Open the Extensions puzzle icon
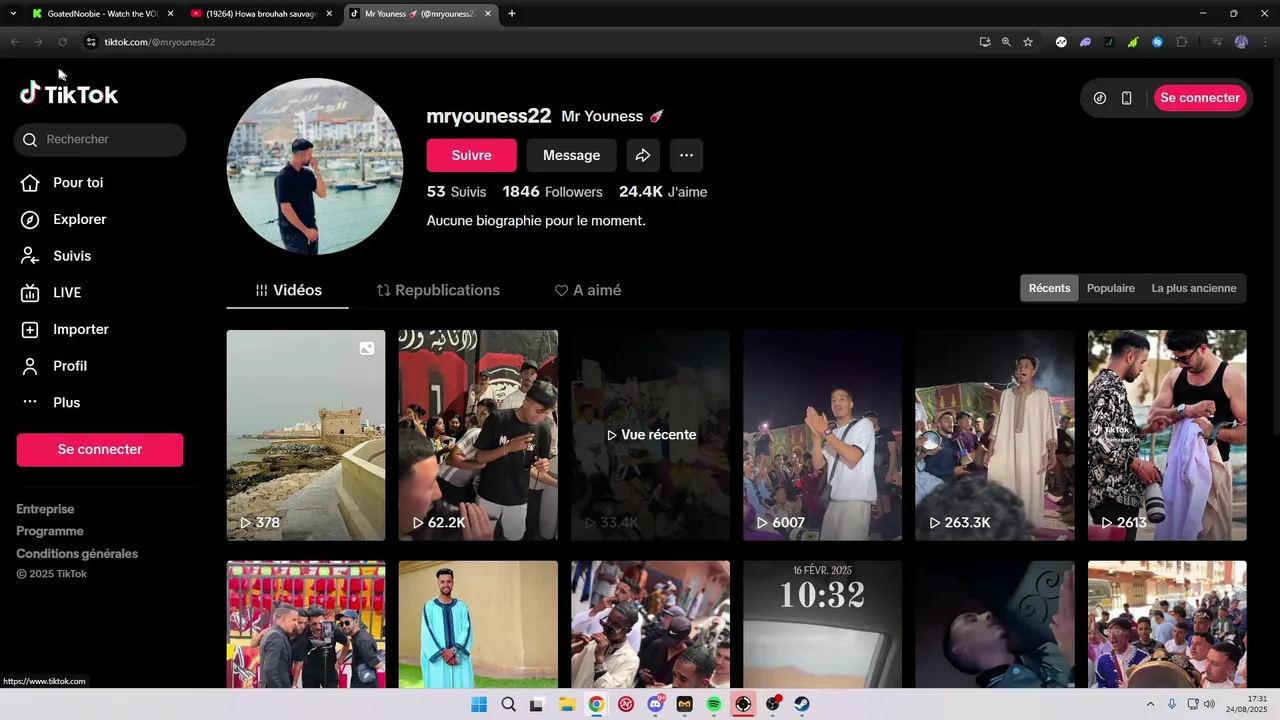This screenshot has width=1280, height=720. (x=1182, y=42)
